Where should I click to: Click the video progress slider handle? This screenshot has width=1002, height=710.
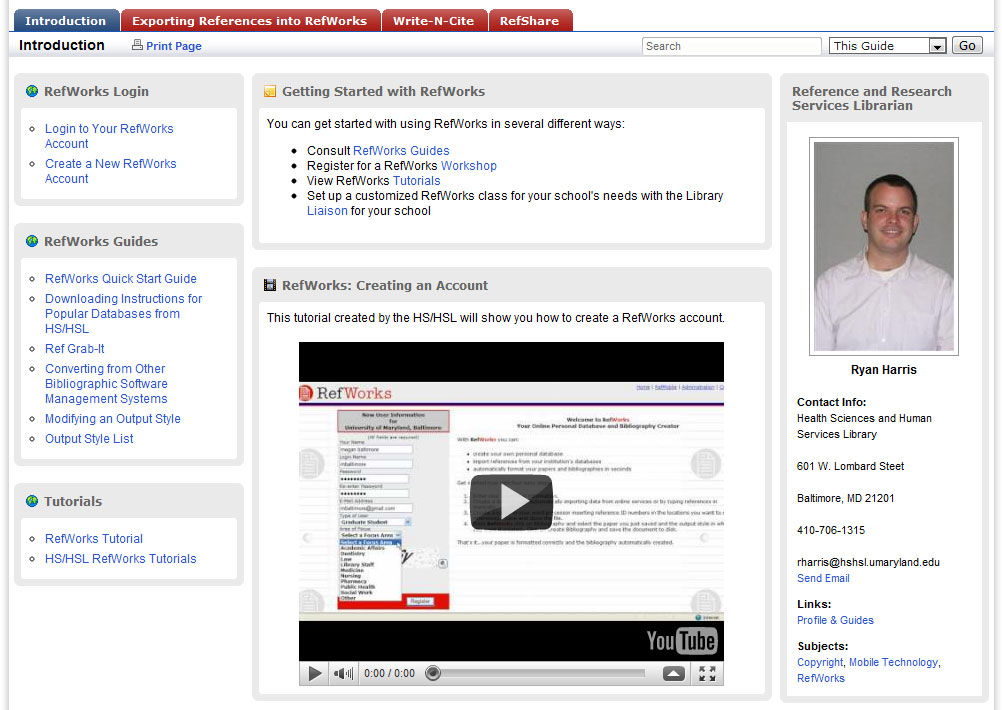[433, 674]
